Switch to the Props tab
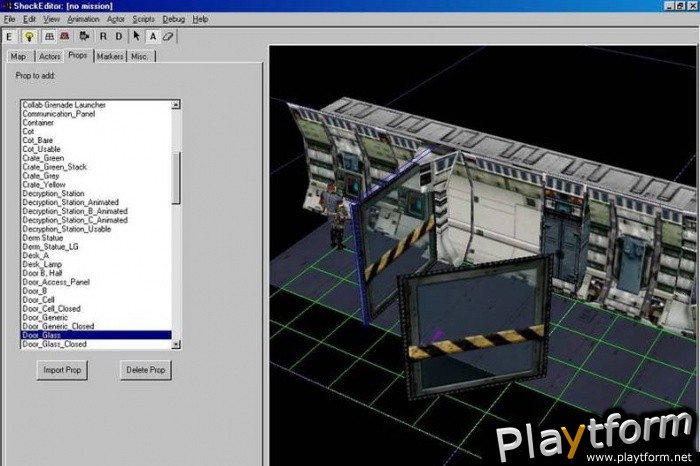 pos(78,55)
